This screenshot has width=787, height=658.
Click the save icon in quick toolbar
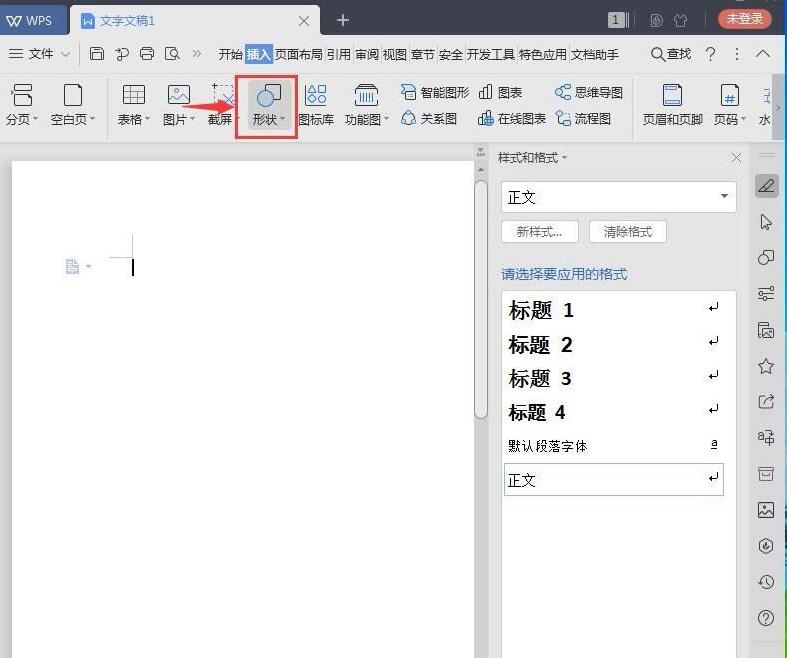tap(96, 53)
